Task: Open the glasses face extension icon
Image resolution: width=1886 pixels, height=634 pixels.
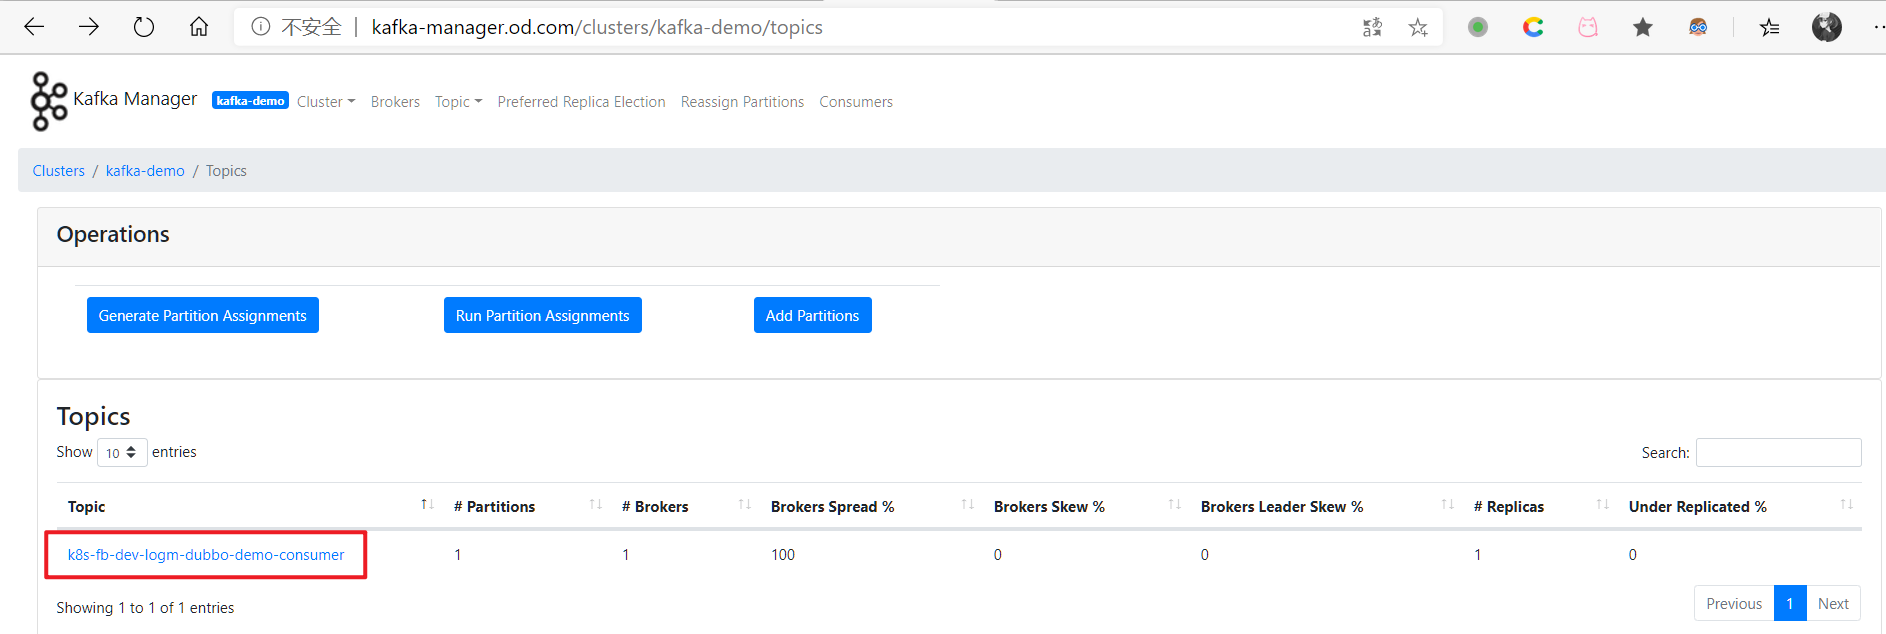Action: [1698, 27]
